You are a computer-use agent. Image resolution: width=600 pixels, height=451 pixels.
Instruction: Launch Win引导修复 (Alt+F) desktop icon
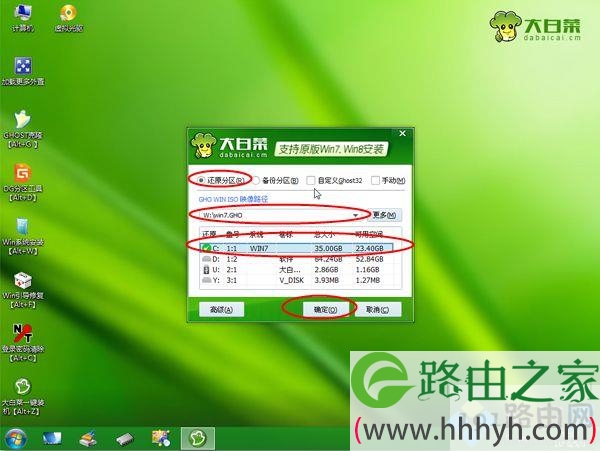(x=23, y=290)
